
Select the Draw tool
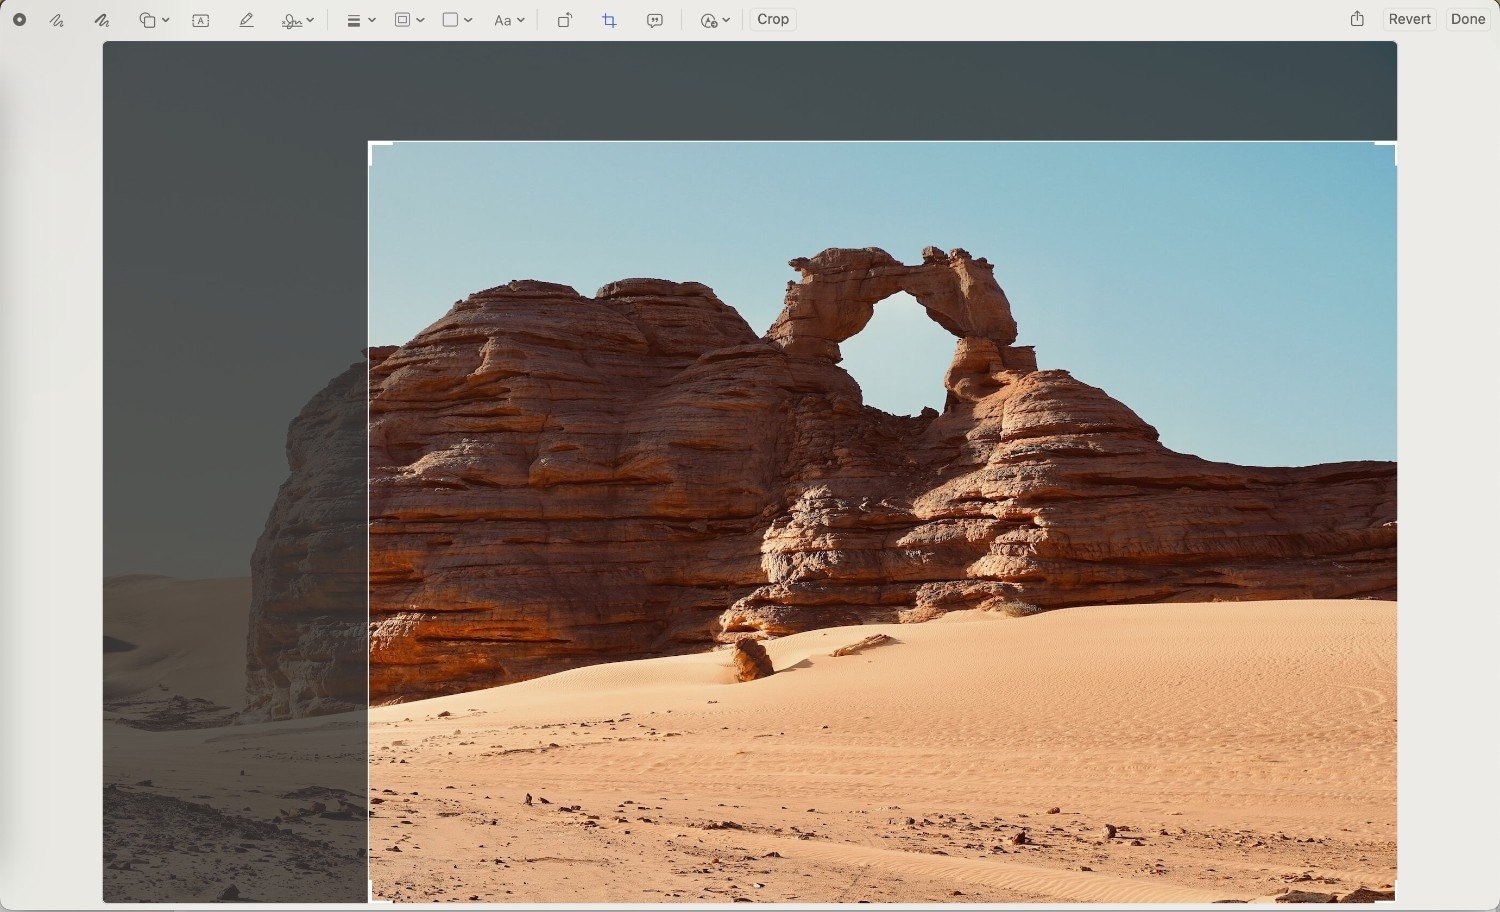[x=102, y=20]
